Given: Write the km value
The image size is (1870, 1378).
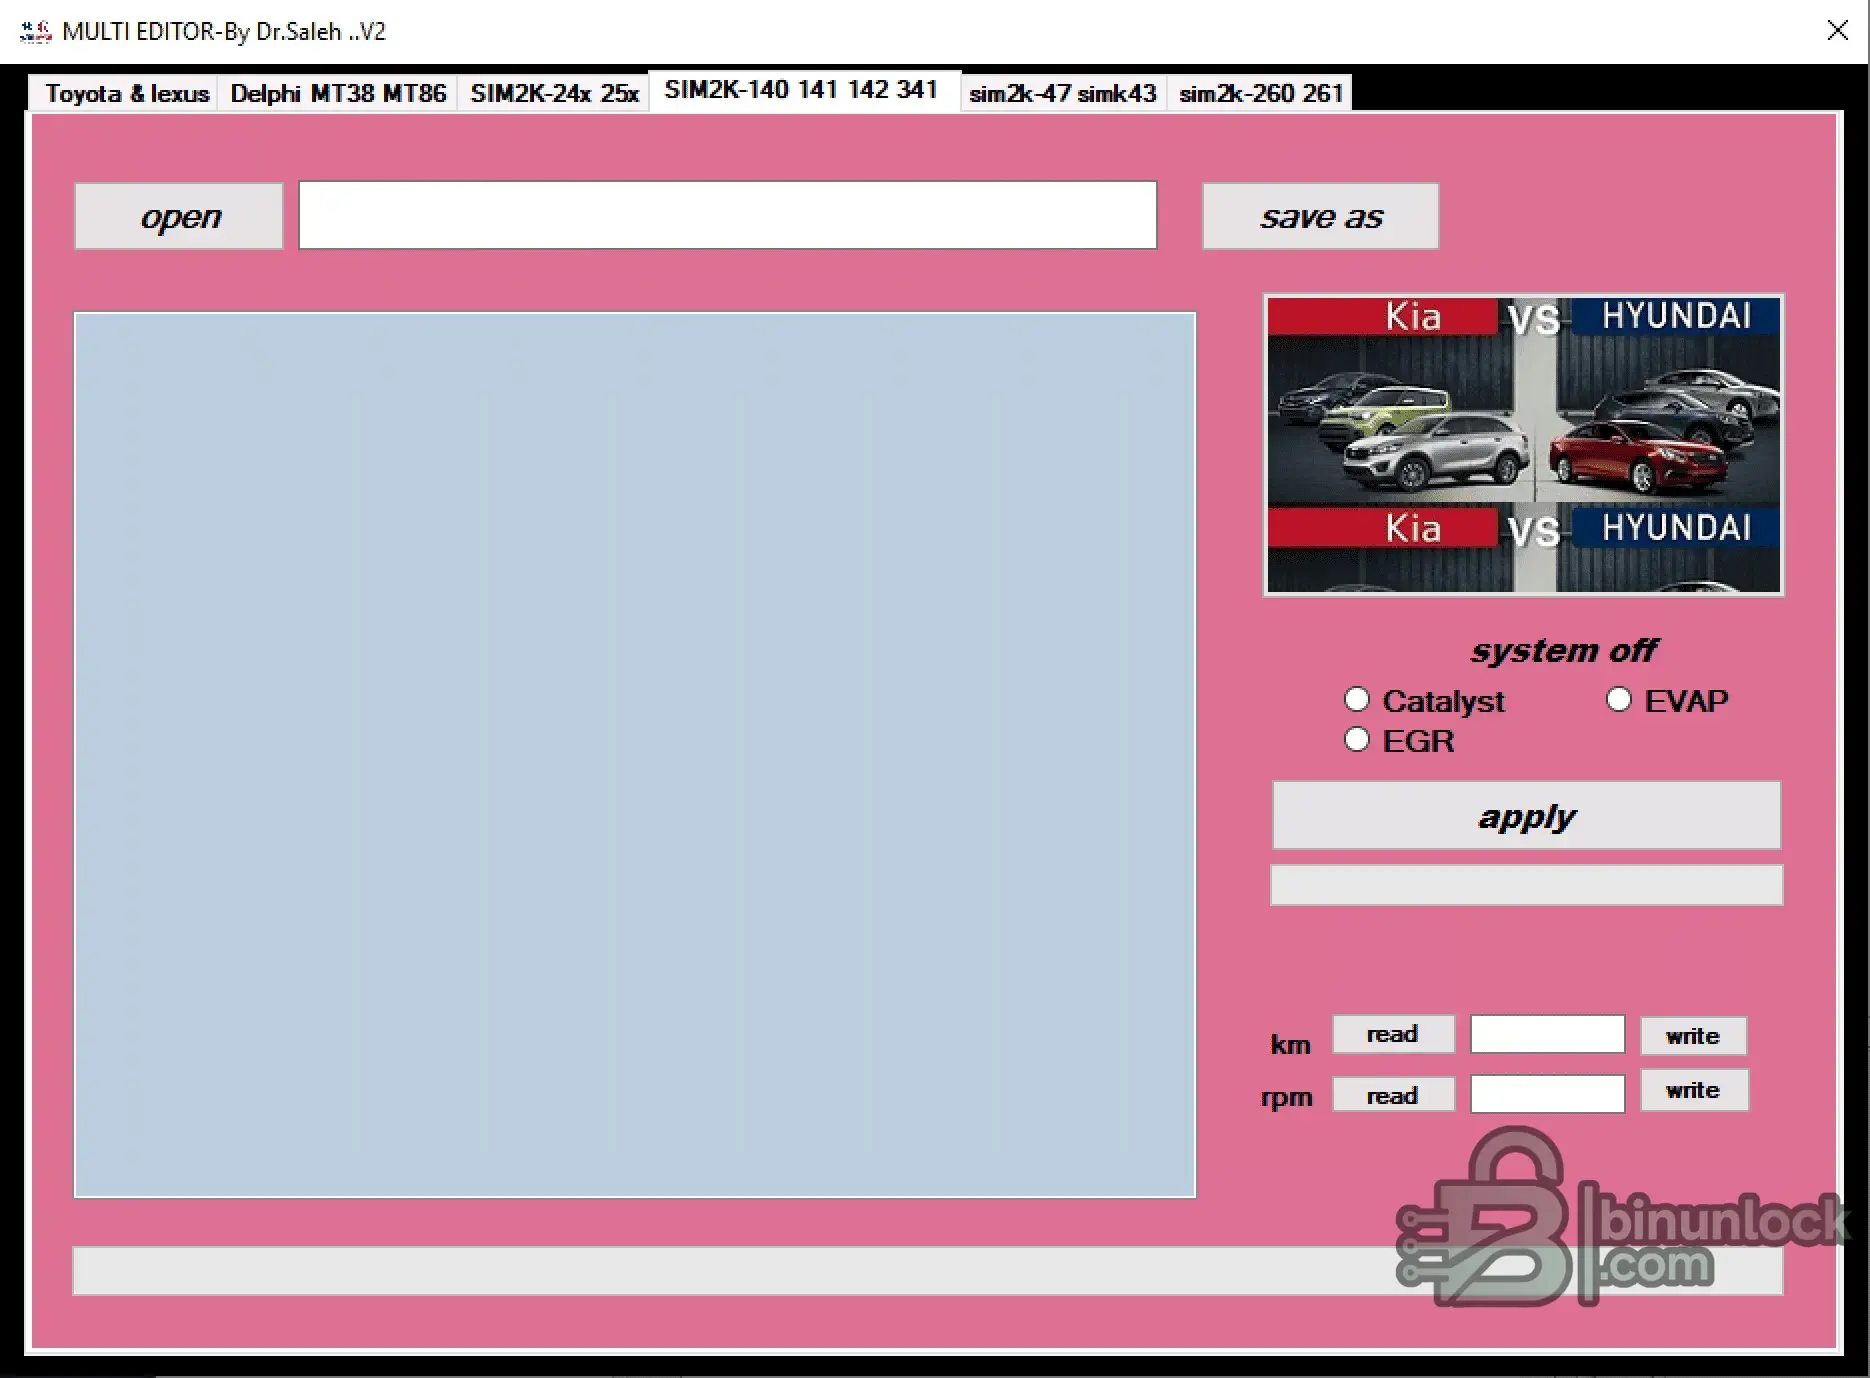Looking at the screenshot, I should pyautogui.click(x=1693, y=1036).
